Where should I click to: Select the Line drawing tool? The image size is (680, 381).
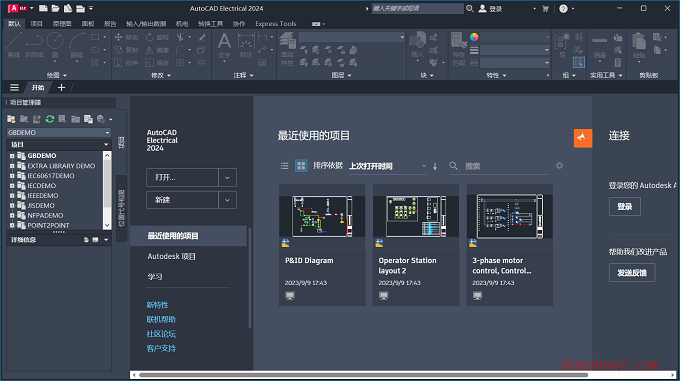[13, 45]
